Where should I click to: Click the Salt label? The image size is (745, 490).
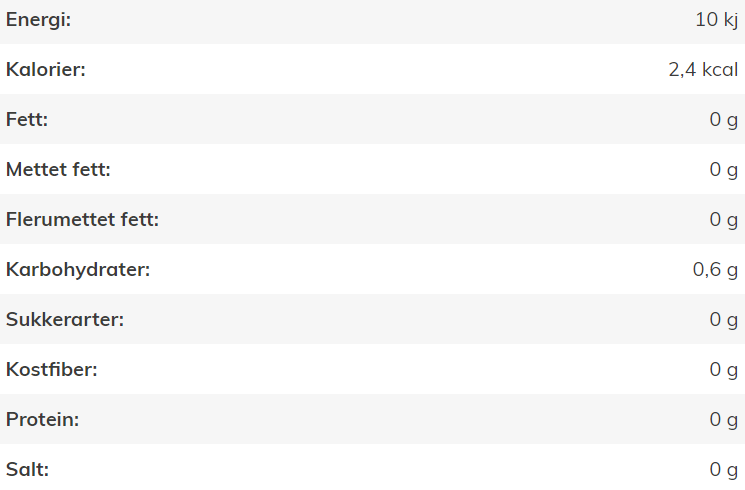pyautogui.click(x=27, y=470)
